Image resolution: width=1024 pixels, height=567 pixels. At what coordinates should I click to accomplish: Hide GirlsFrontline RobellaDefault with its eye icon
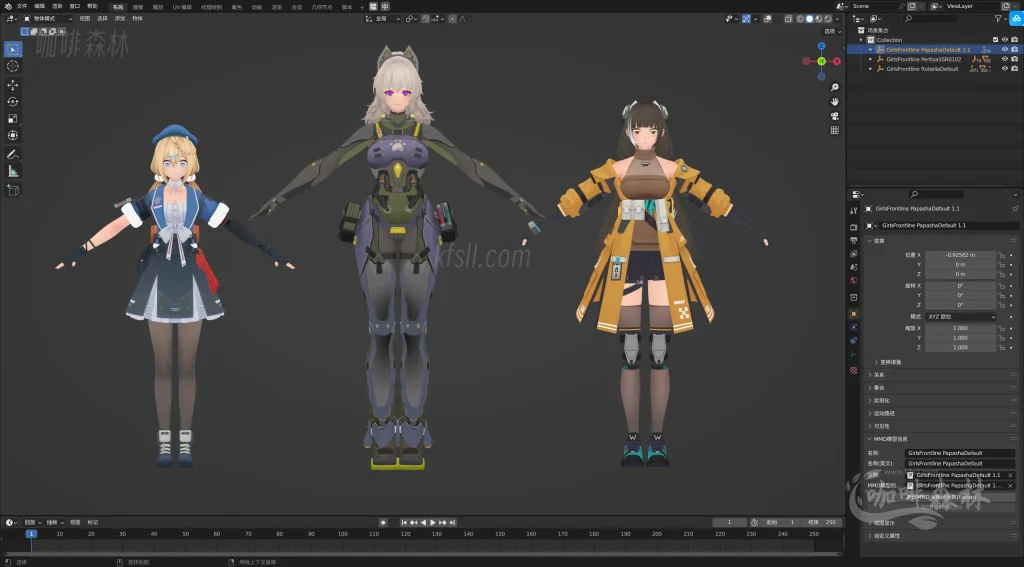point(1005,69)
